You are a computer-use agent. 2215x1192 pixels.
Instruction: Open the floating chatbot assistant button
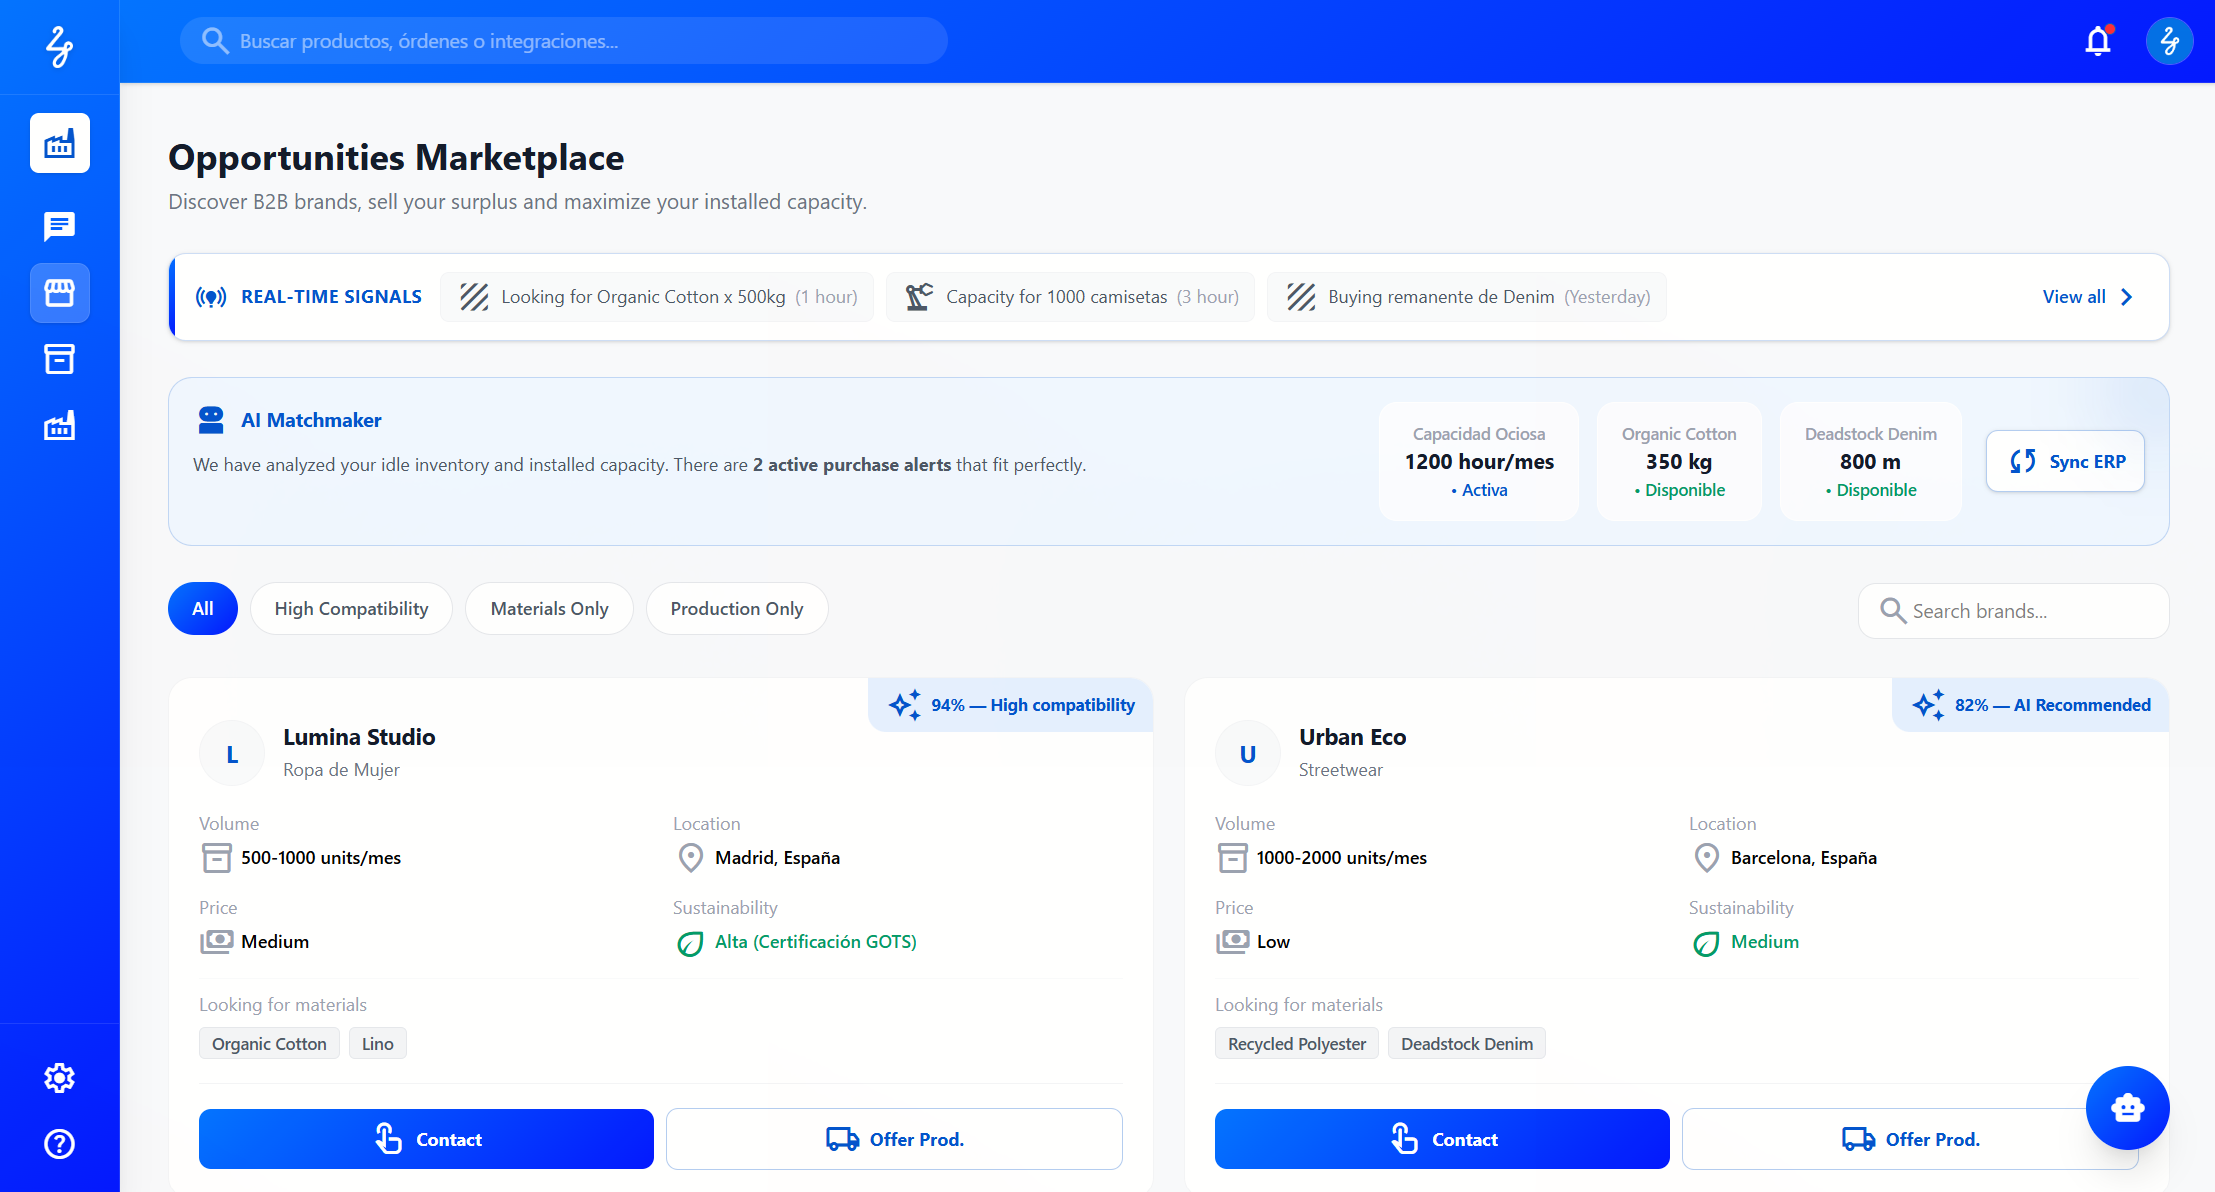tap(2127, 1108)
